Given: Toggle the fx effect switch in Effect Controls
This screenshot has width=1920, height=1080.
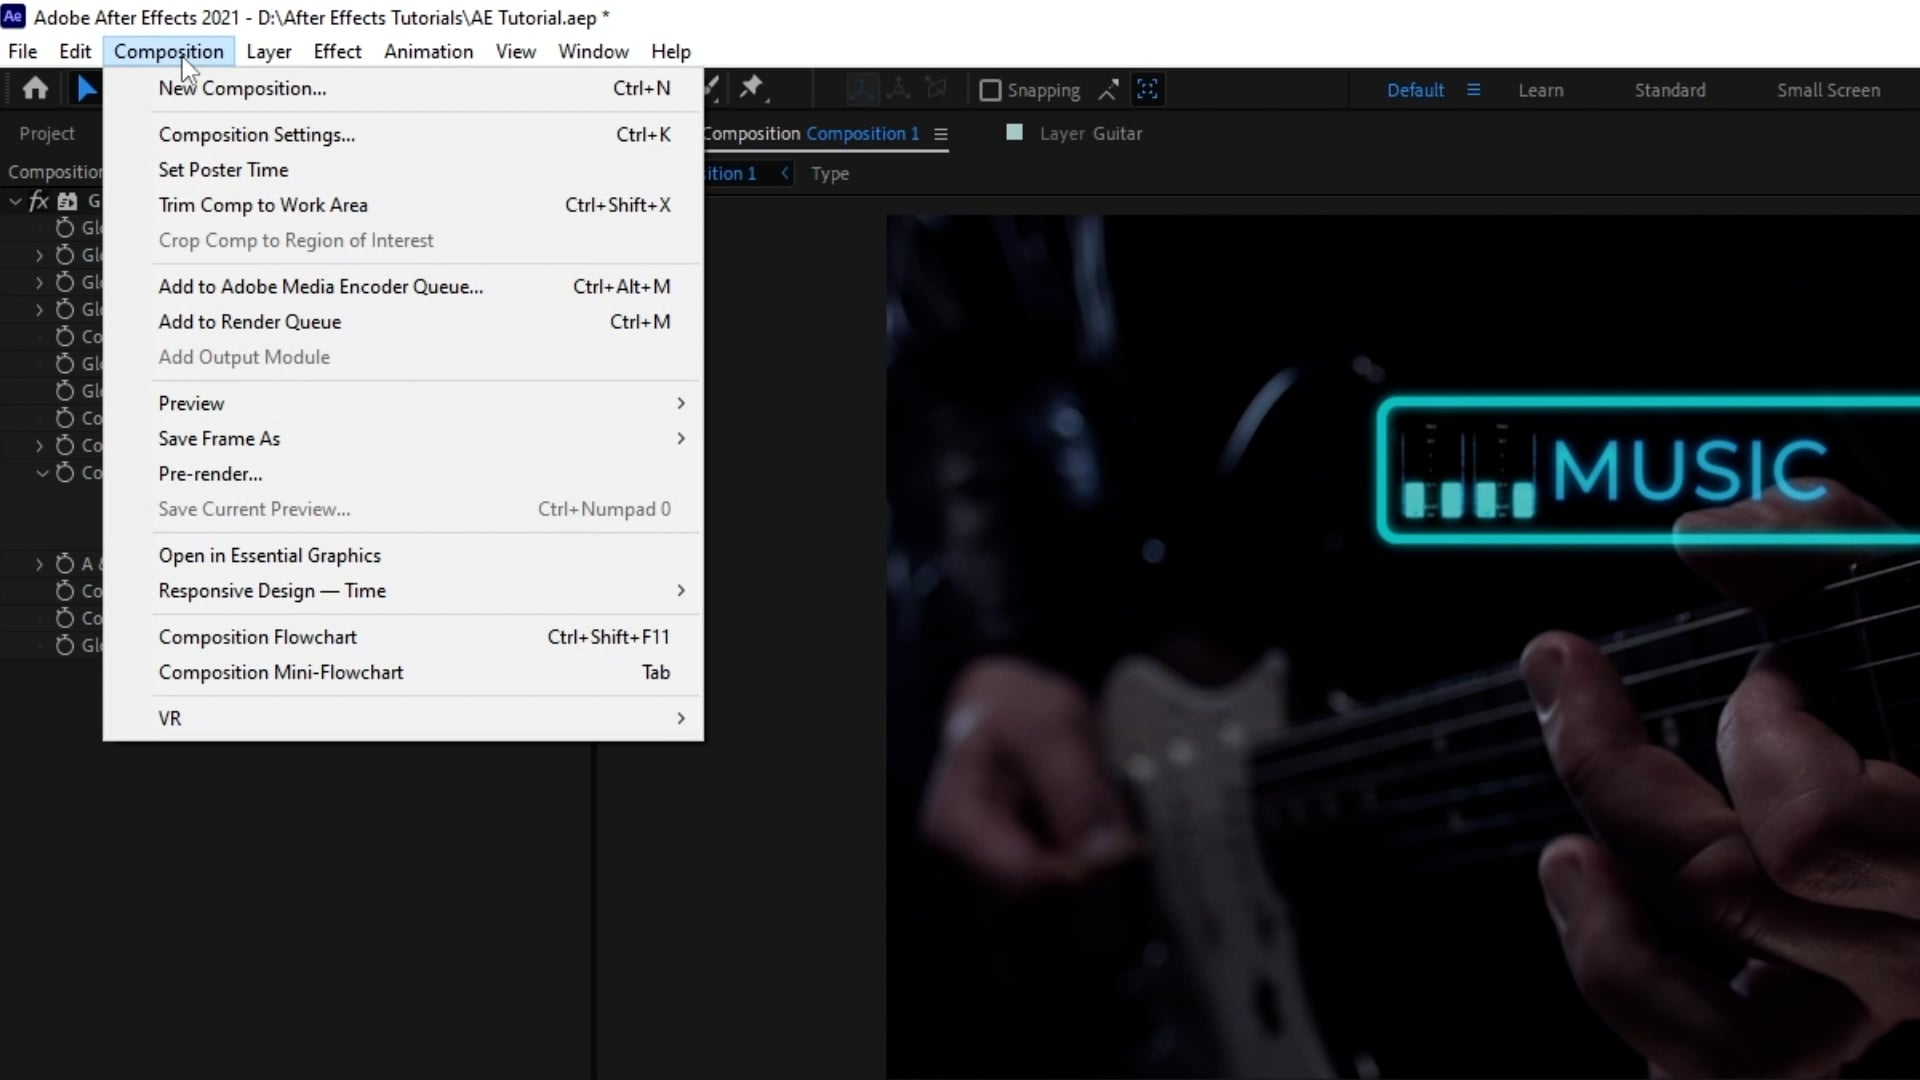Looking at the screenshot, I should (39, 201).
